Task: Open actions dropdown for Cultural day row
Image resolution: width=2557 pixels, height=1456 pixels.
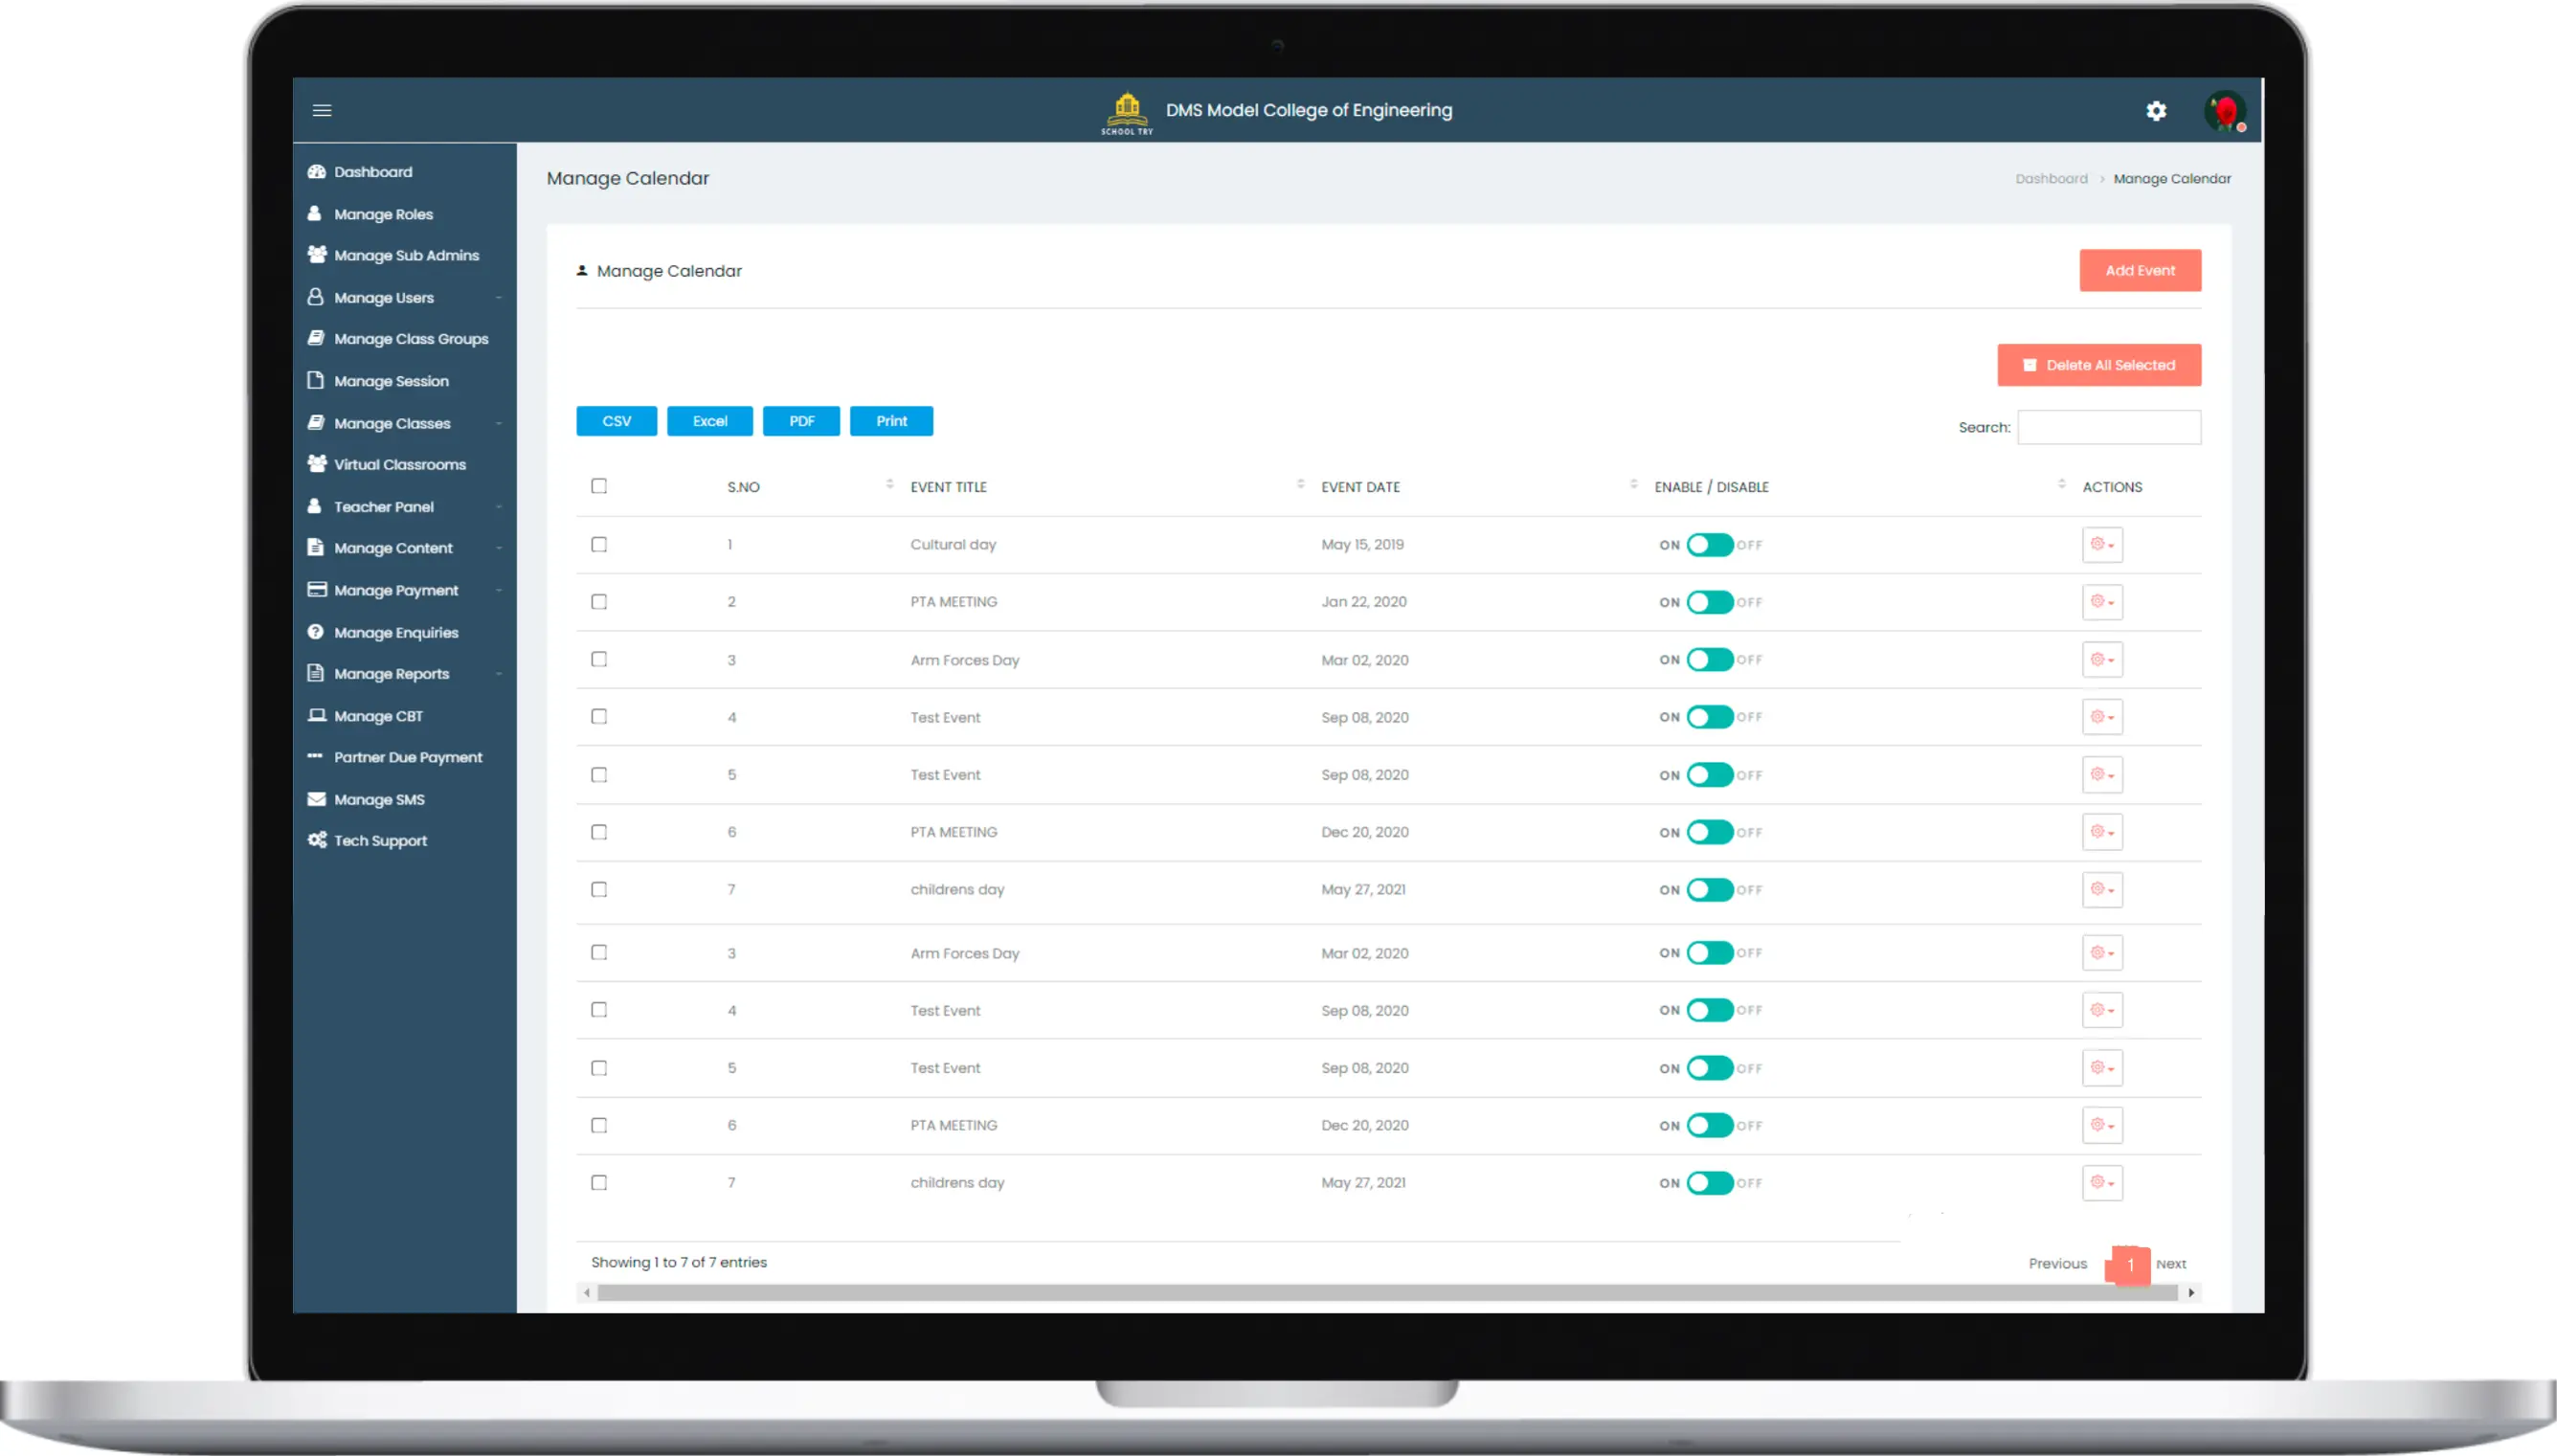Action: (2102, 545)
